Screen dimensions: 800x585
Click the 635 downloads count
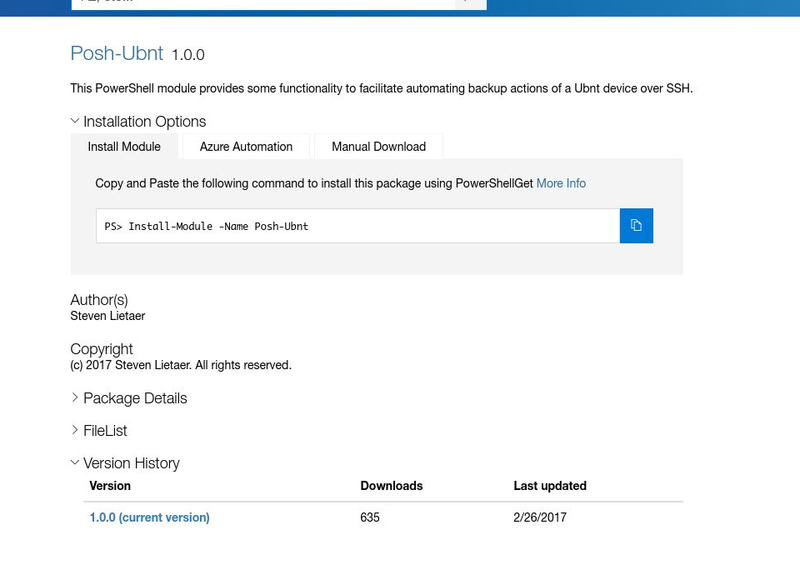click(370, 517)
